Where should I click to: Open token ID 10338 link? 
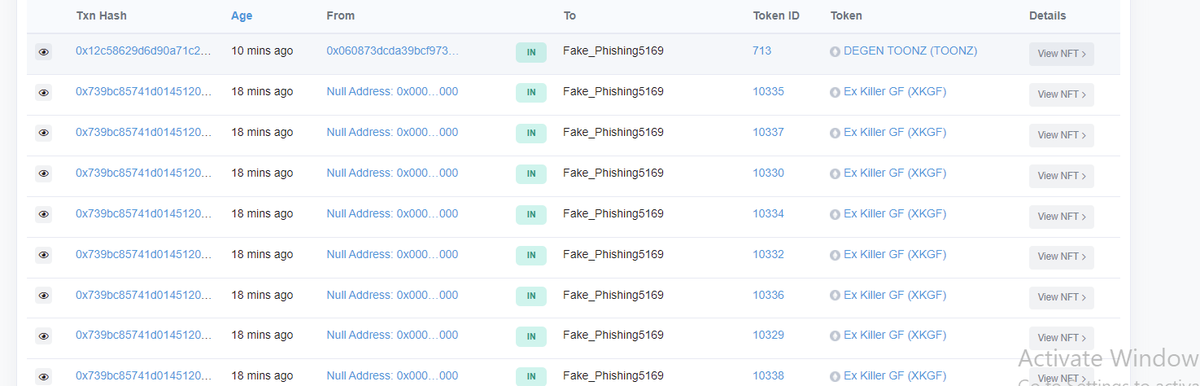(x=768, y=376)
